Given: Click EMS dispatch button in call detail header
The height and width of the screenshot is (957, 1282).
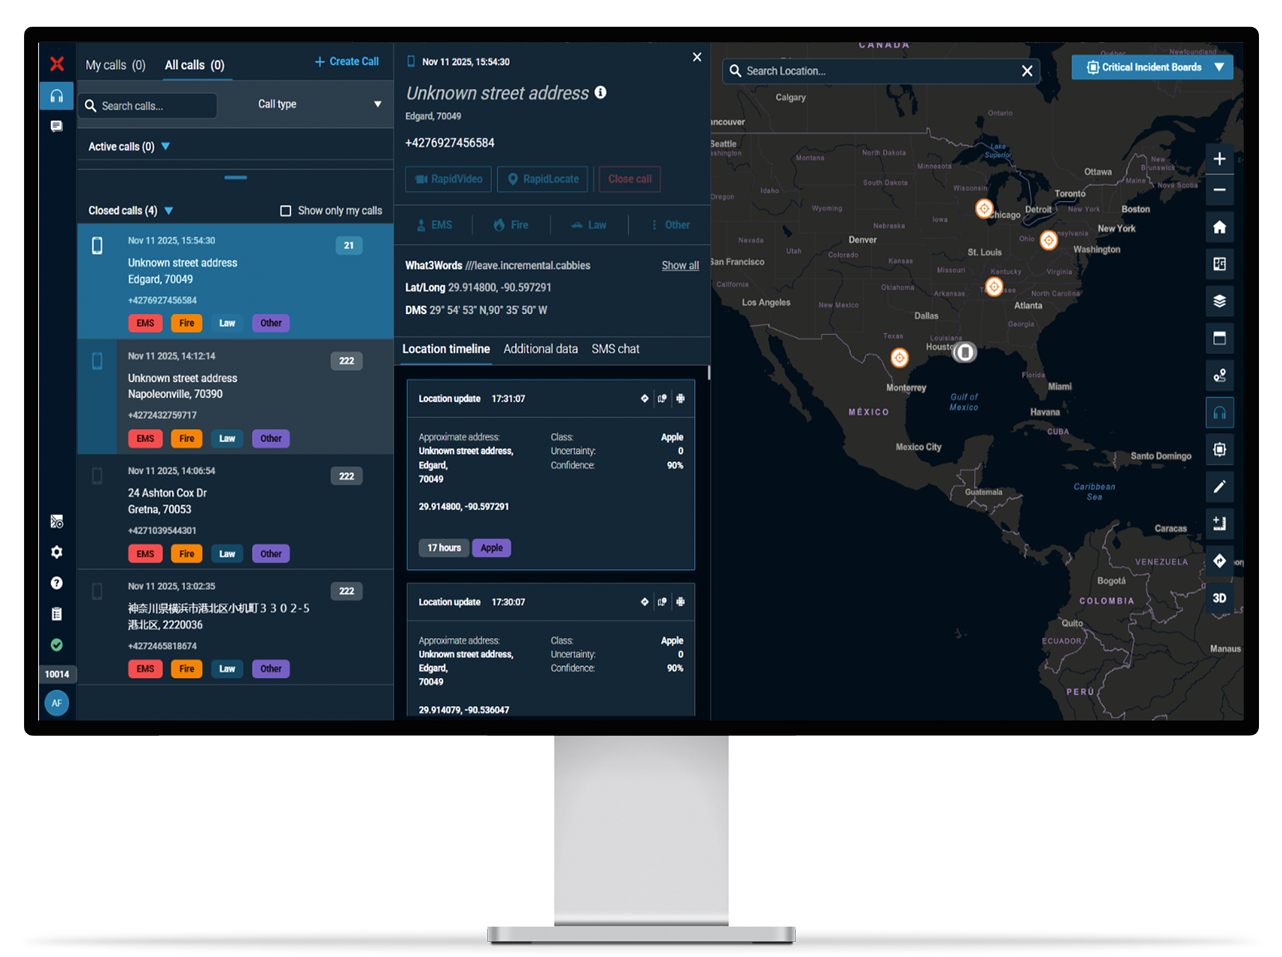Looking at the screenshot, I should pos(434,225).
